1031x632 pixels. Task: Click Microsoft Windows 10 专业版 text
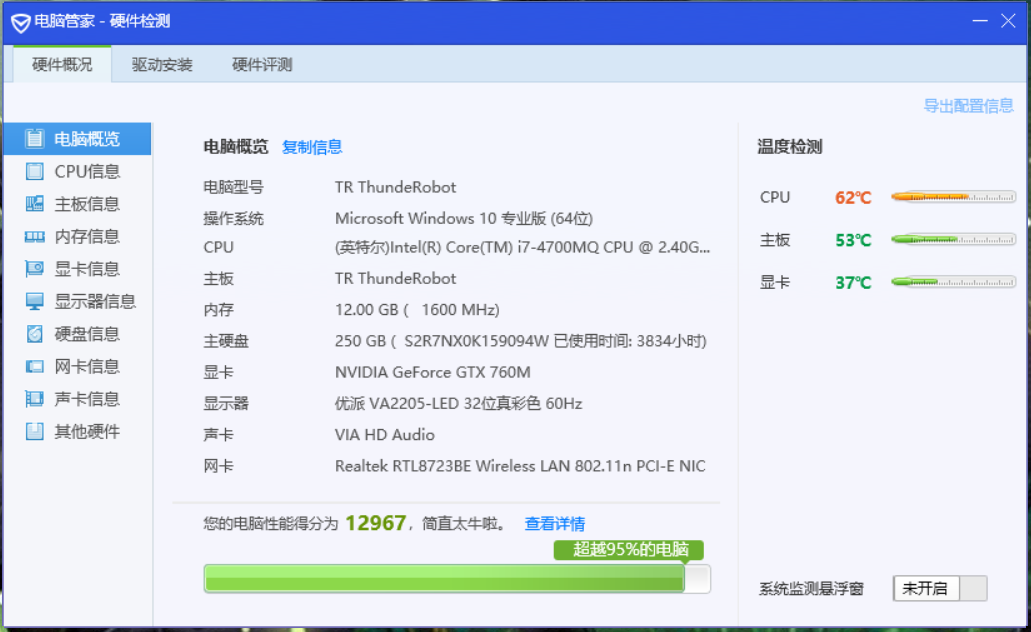point(464,218)
